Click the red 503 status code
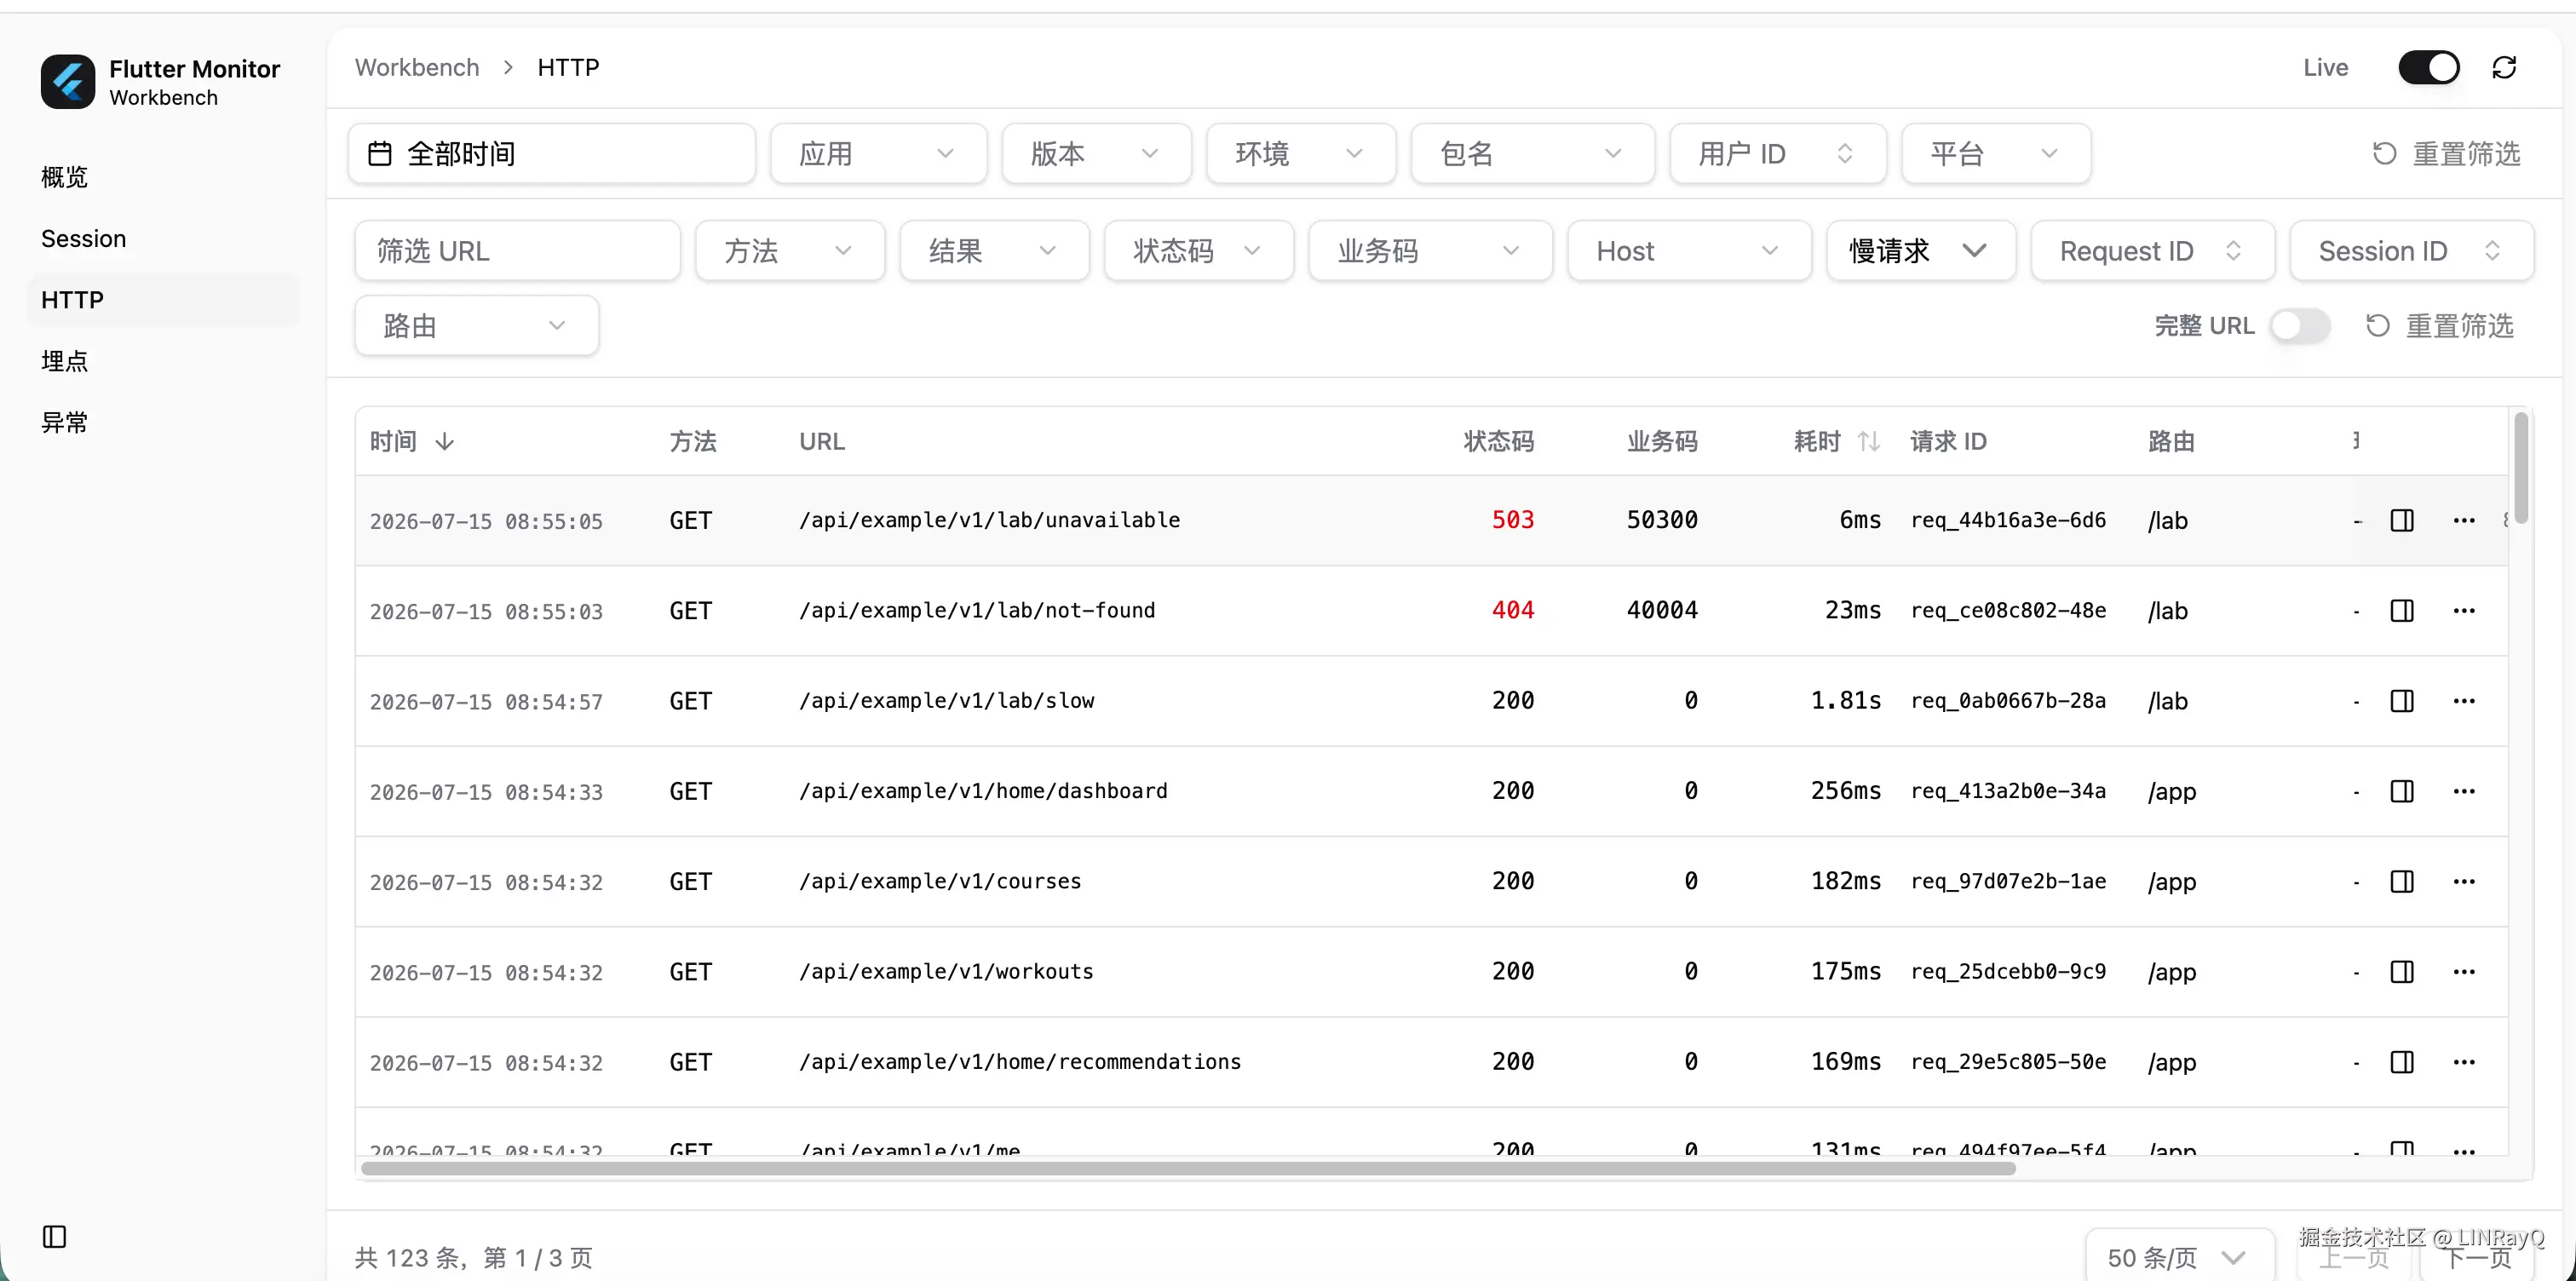The image size is (2576, 1281). tap(1513, 520)
